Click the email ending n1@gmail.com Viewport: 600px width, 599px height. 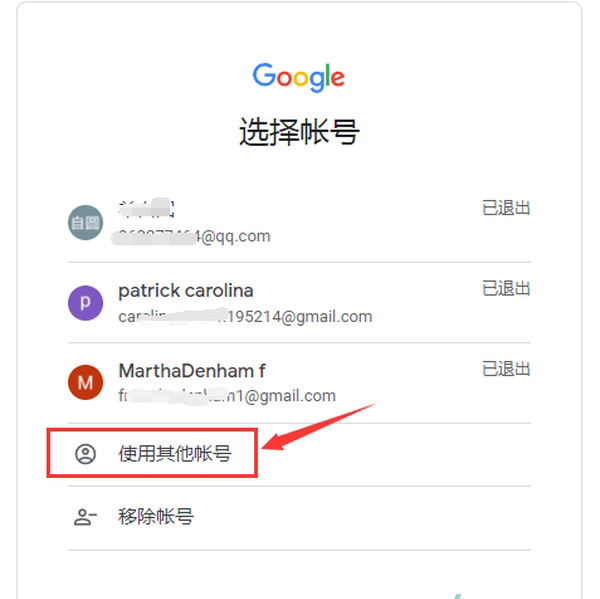click(227, 396)
